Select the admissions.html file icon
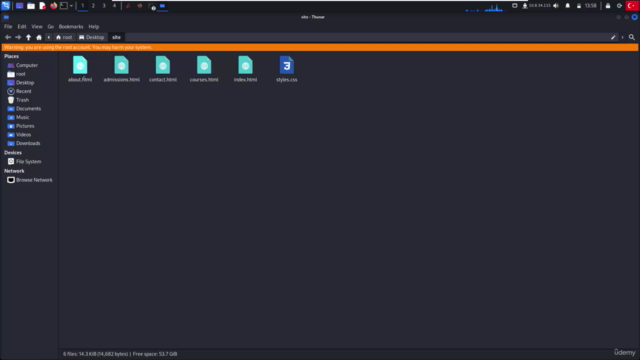The image size is (640, 360). pos(121,65)
